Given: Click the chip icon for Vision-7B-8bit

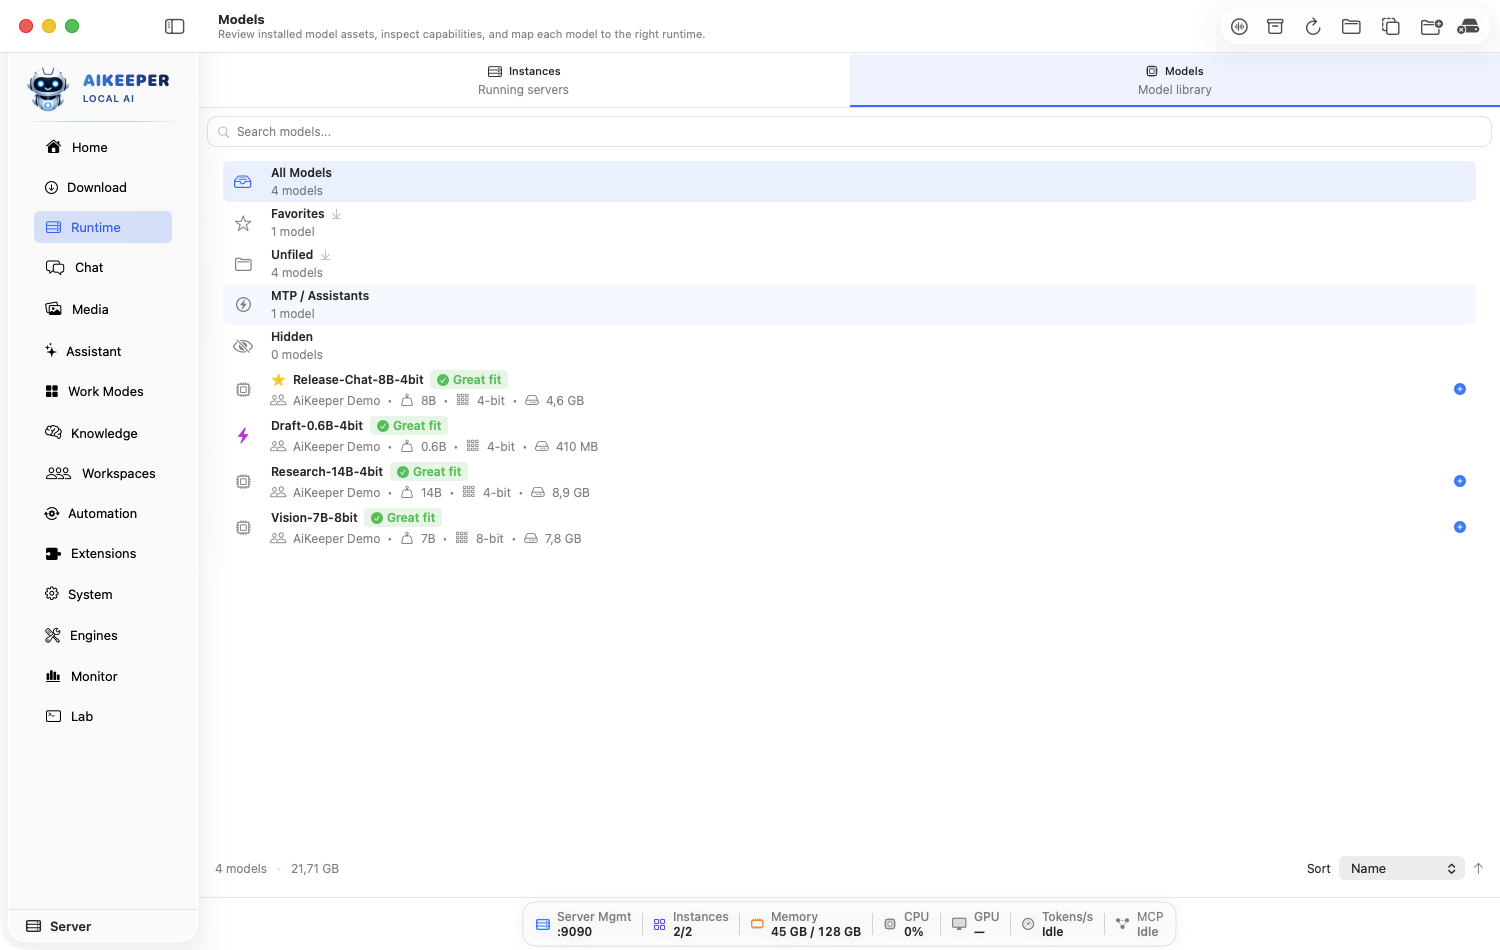Looking at the screenshot, I should tap(243, 527).
